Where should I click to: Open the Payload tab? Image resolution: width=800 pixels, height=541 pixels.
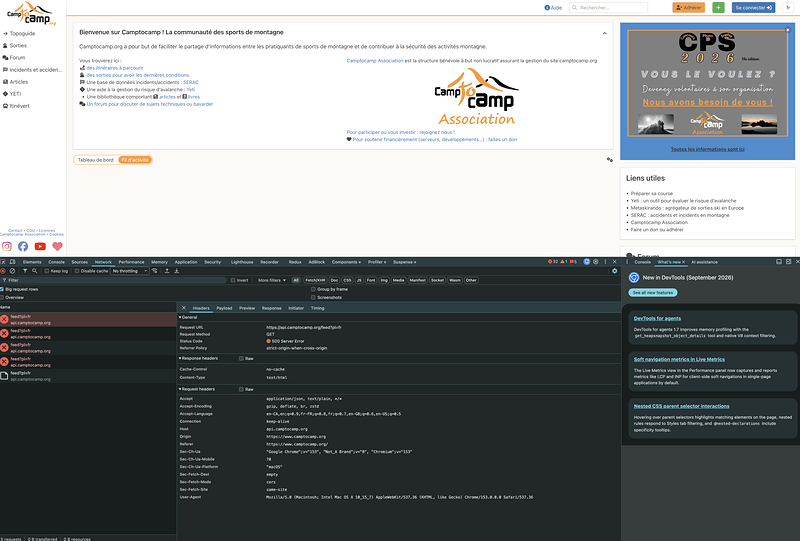[224, 308]
